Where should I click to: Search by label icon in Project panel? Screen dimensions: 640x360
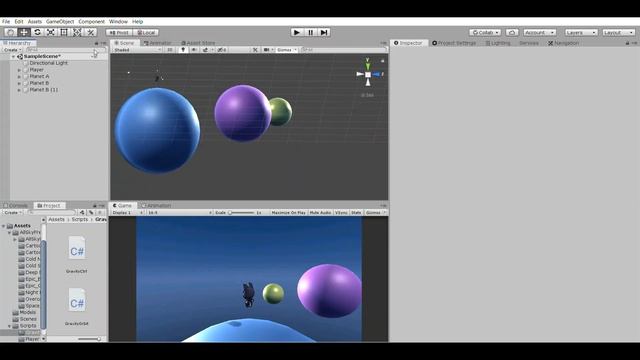(91, 213)
